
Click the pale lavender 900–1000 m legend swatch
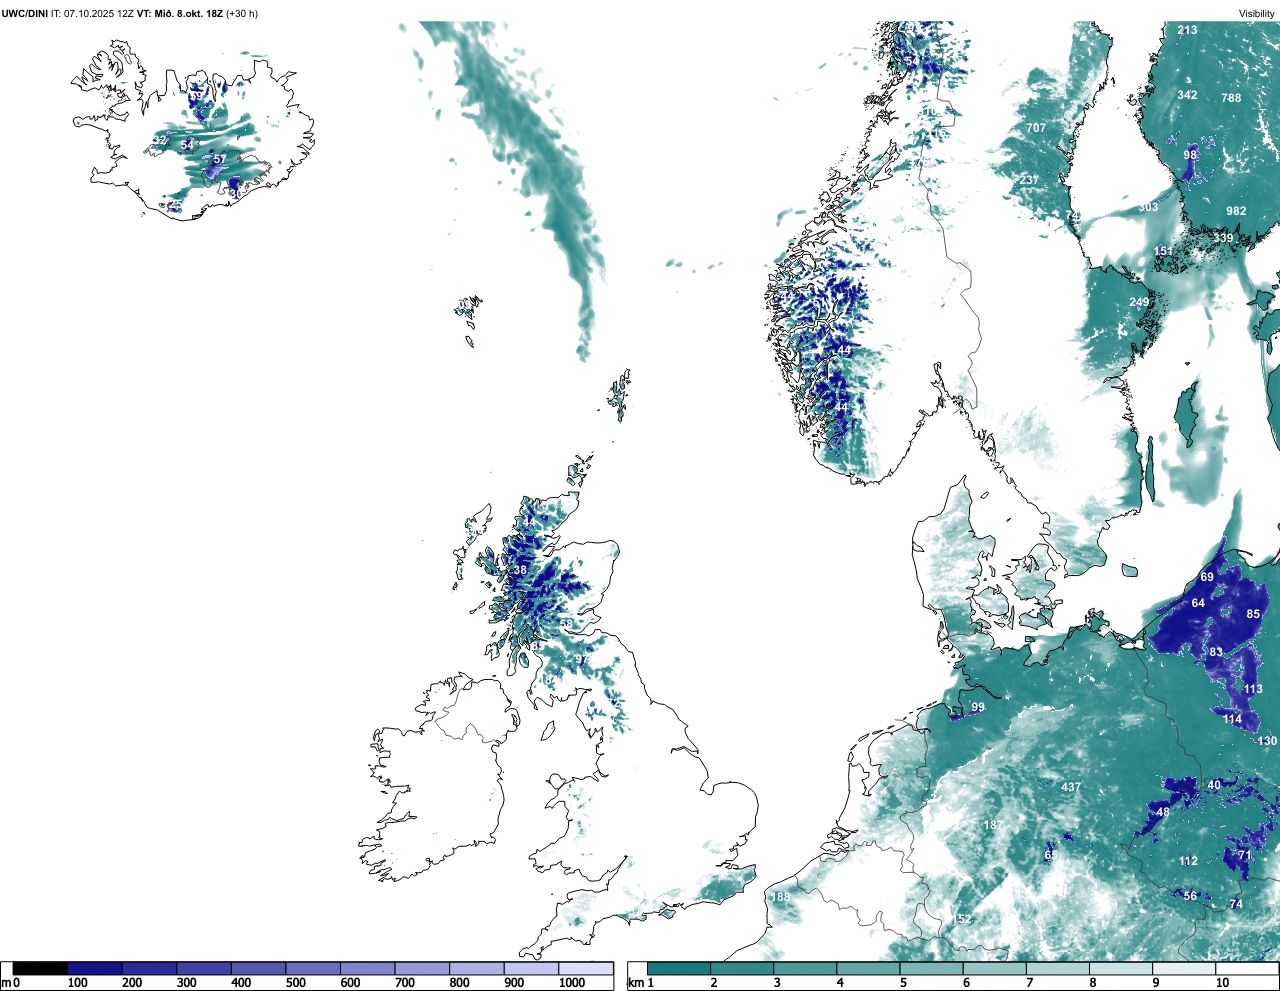pos(531,968)
